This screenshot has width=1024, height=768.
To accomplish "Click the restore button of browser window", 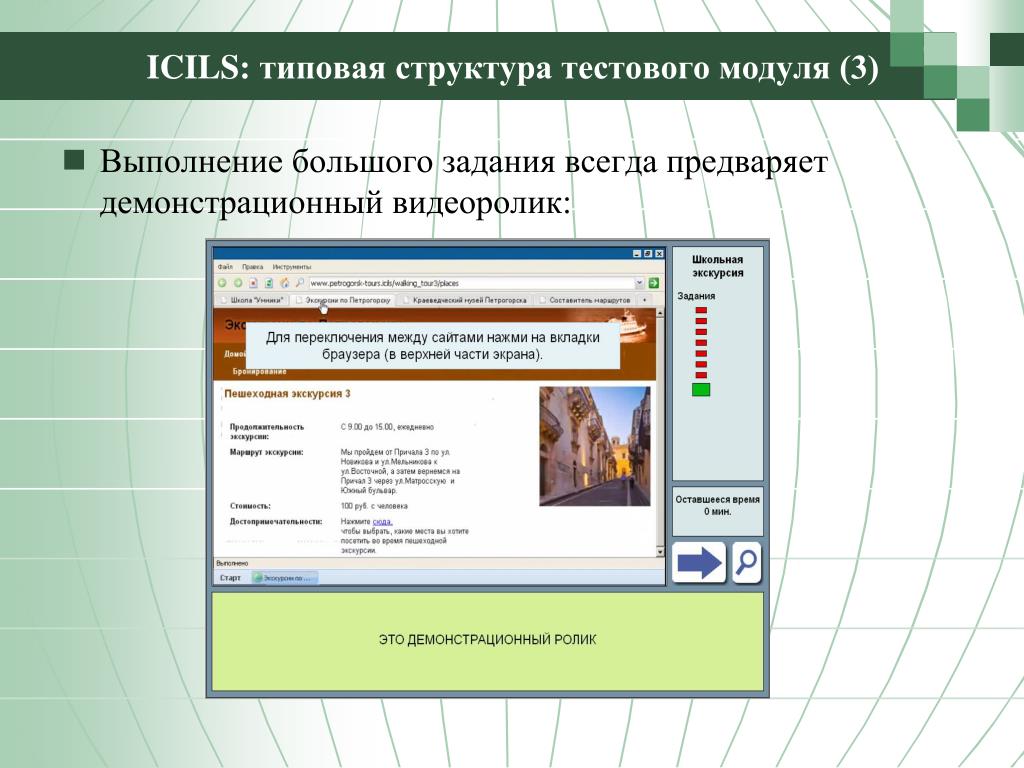I will (x=648, y=253).
